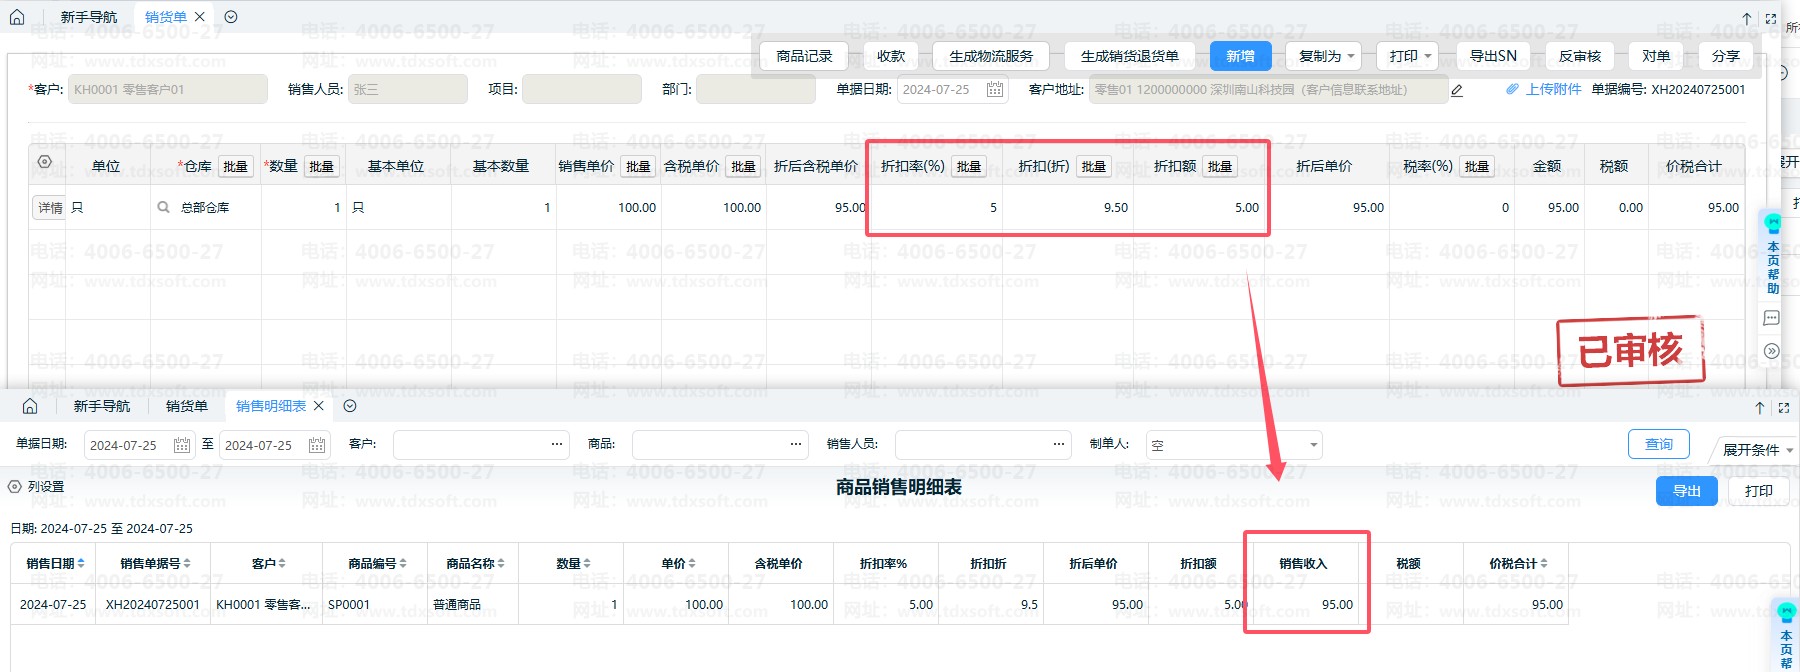Click the 反审核 button

(x=1579, y=56)
